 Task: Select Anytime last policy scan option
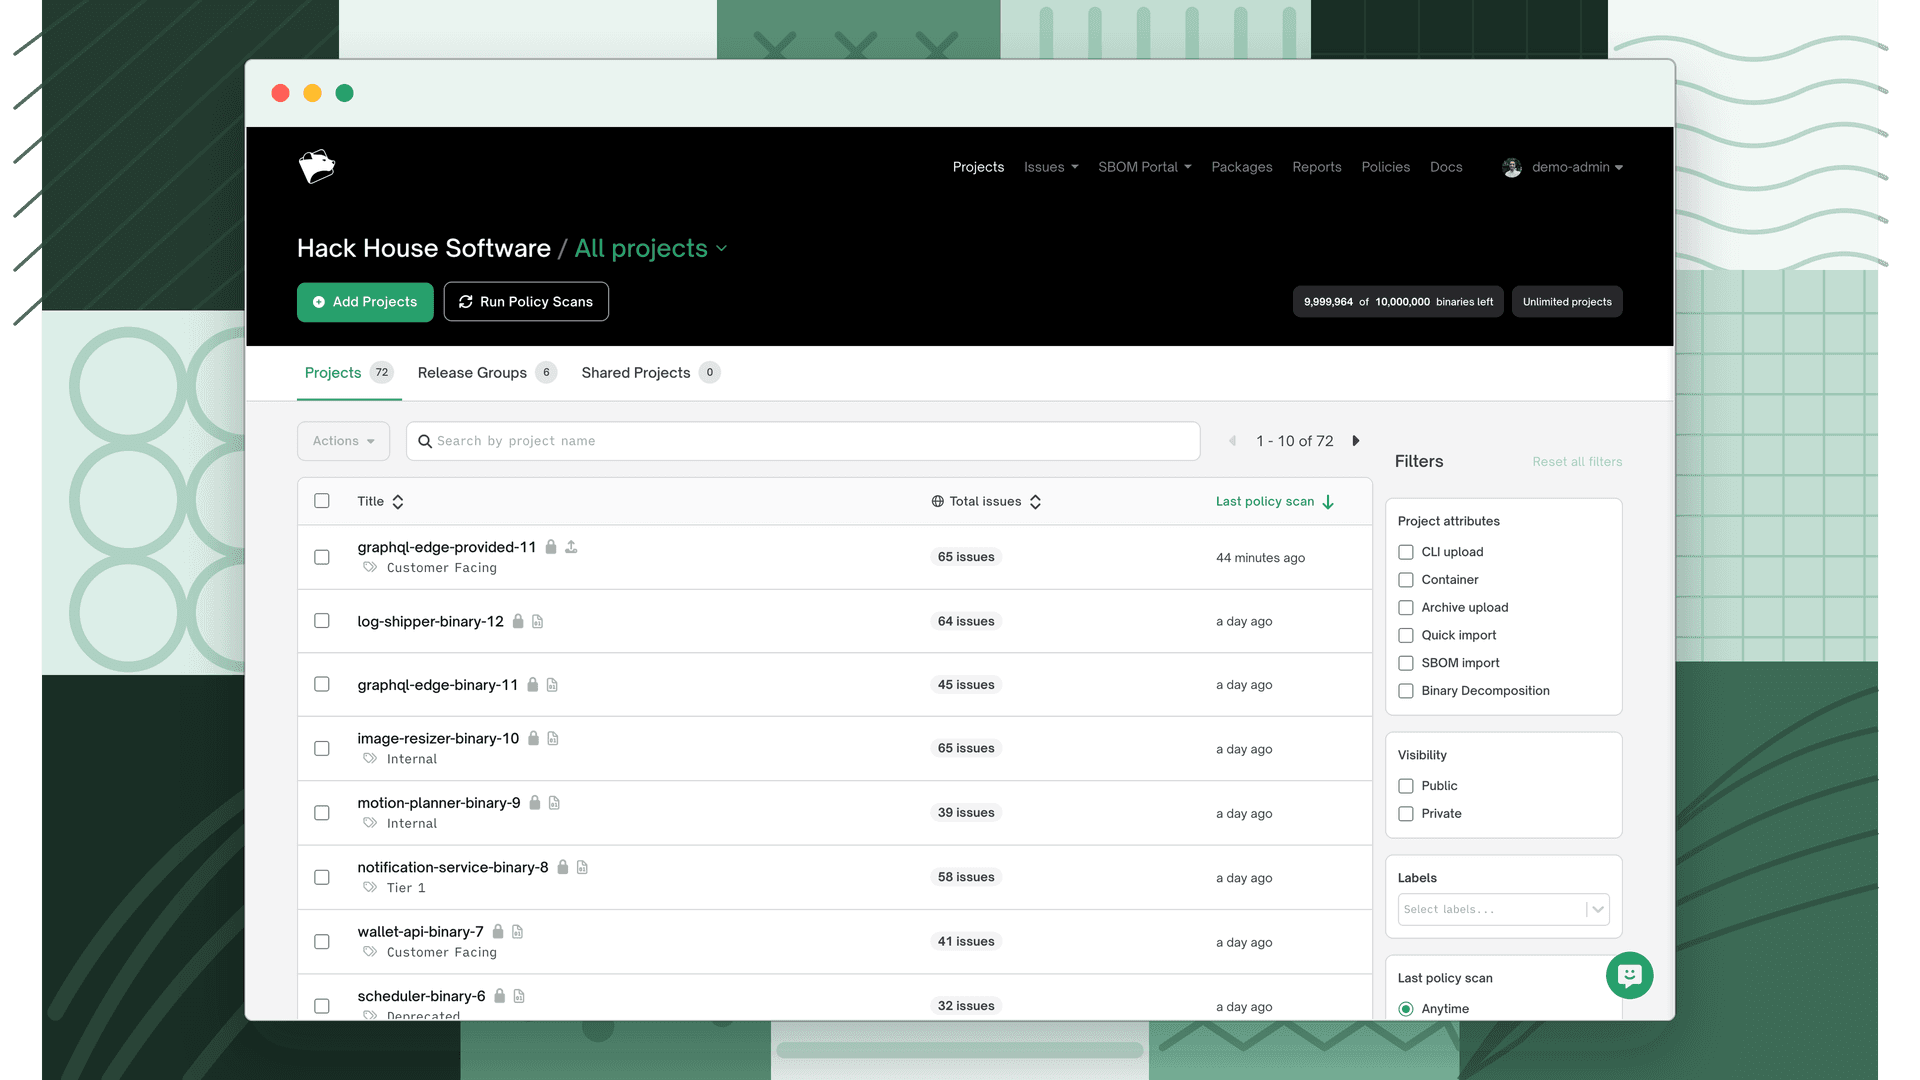(x=1406, y=1009)
